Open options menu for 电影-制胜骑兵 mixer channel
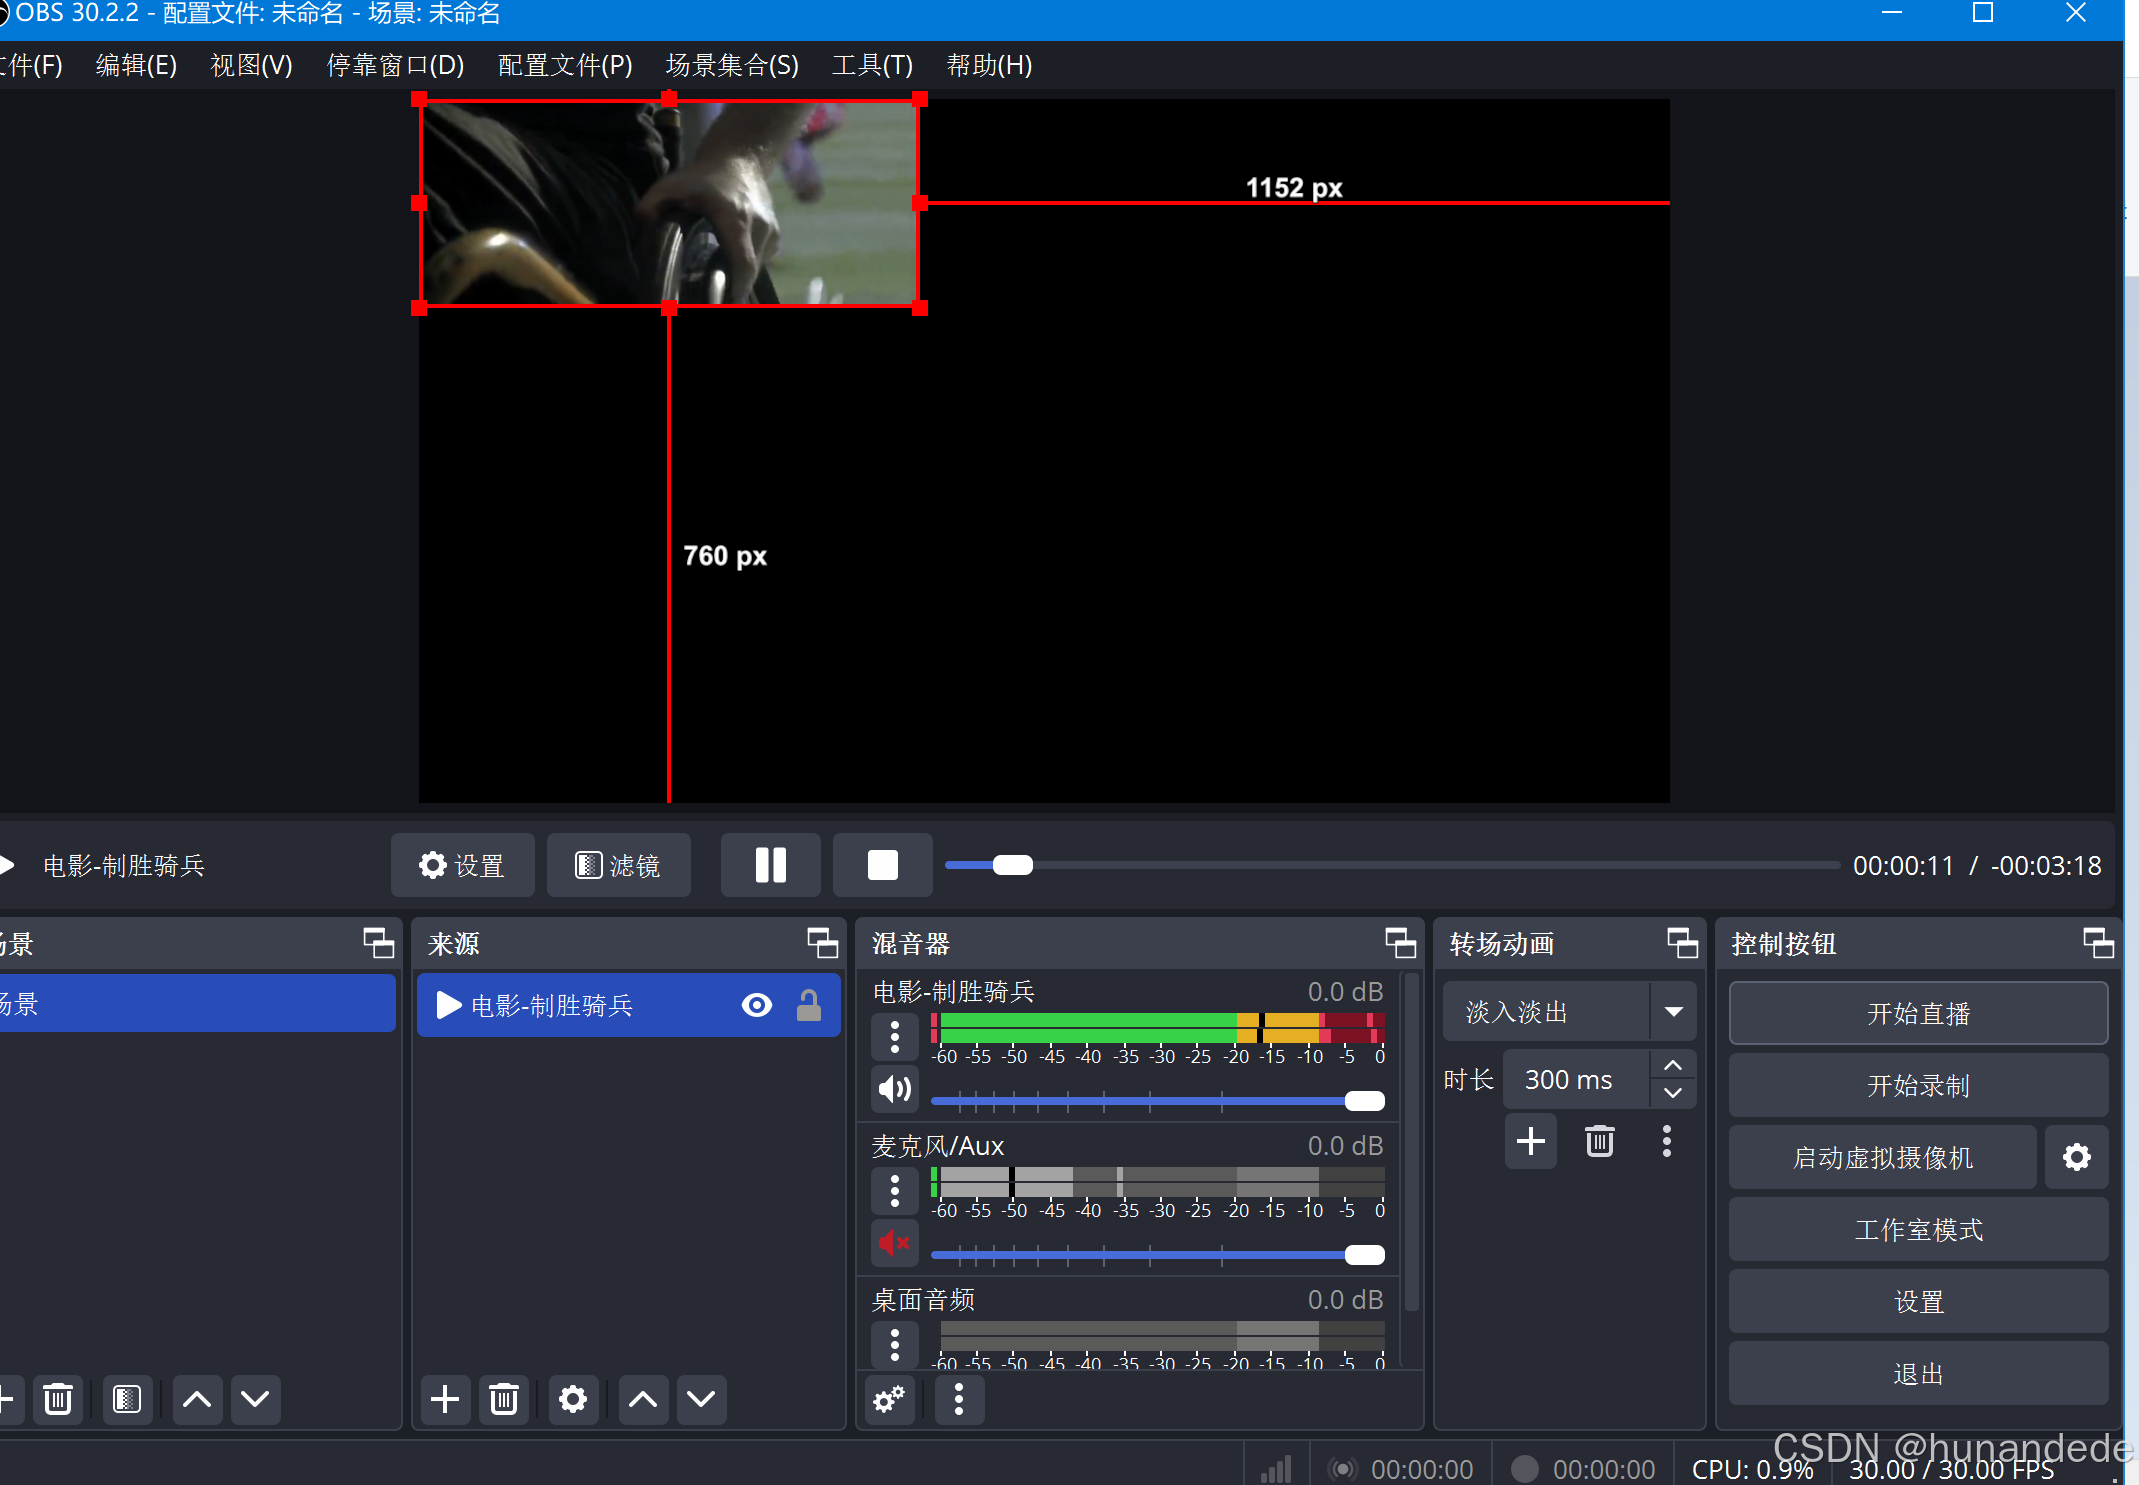 pos(894,1037)
